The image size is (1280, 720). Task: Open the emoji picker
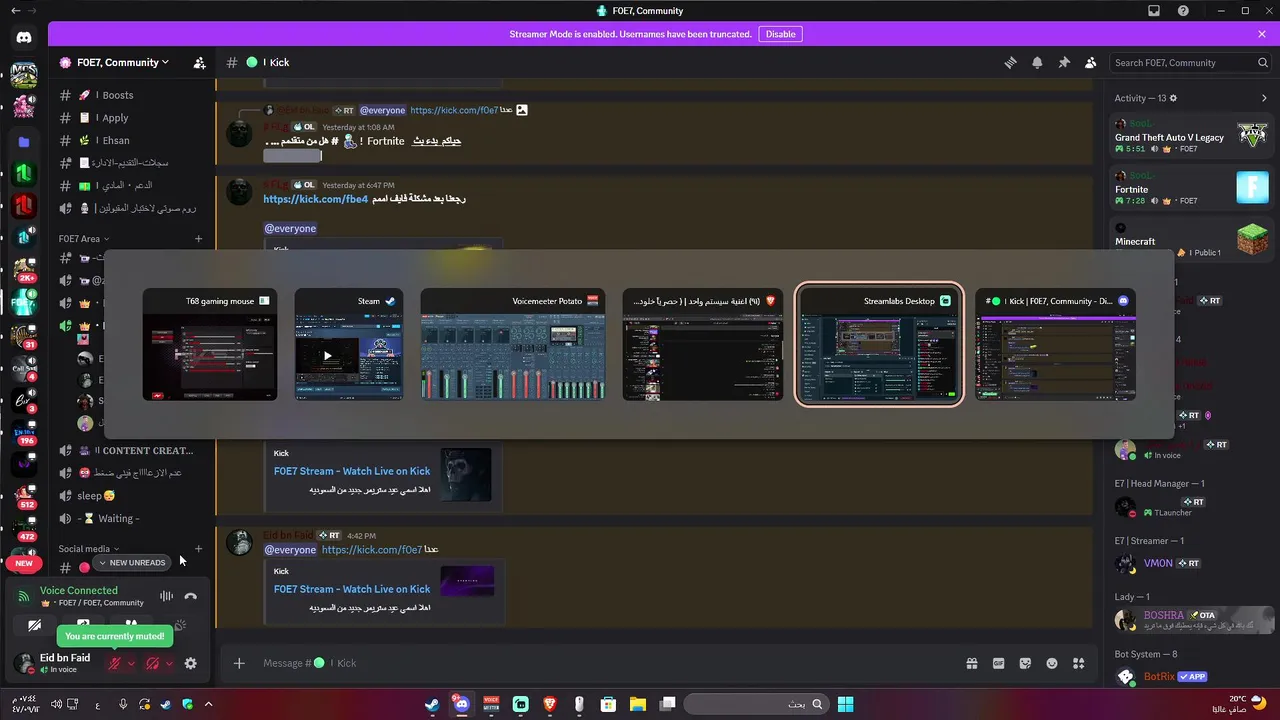coord(1052,663)
